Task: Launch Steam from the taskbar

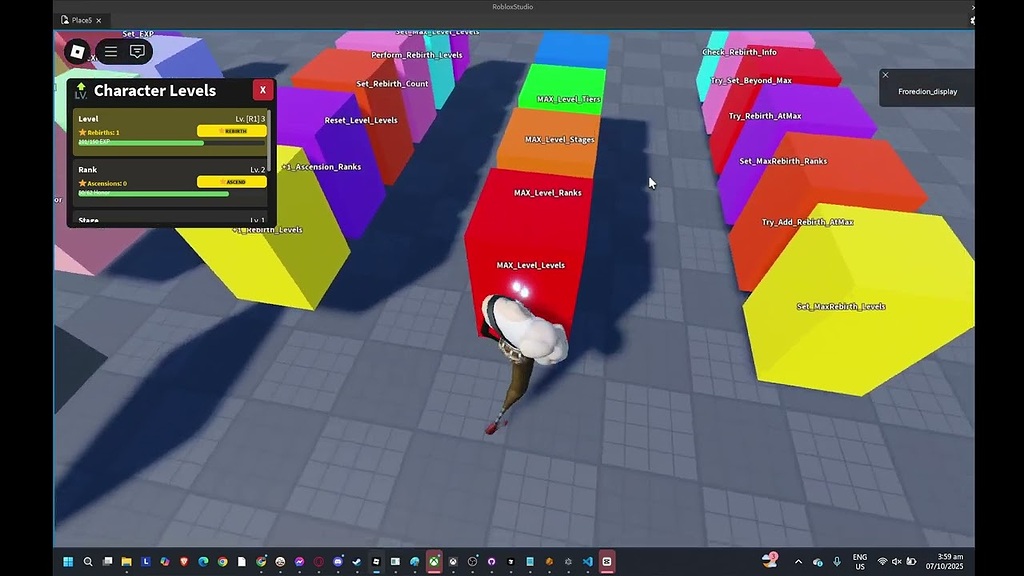Action: click(356, 562)
